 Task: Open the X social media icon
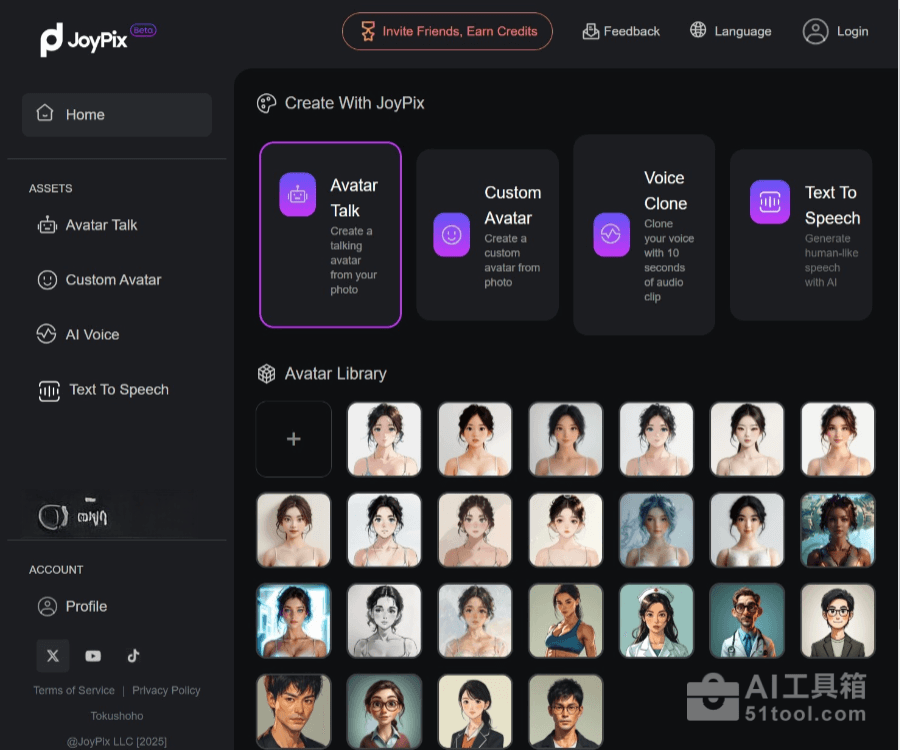(53, 656)
